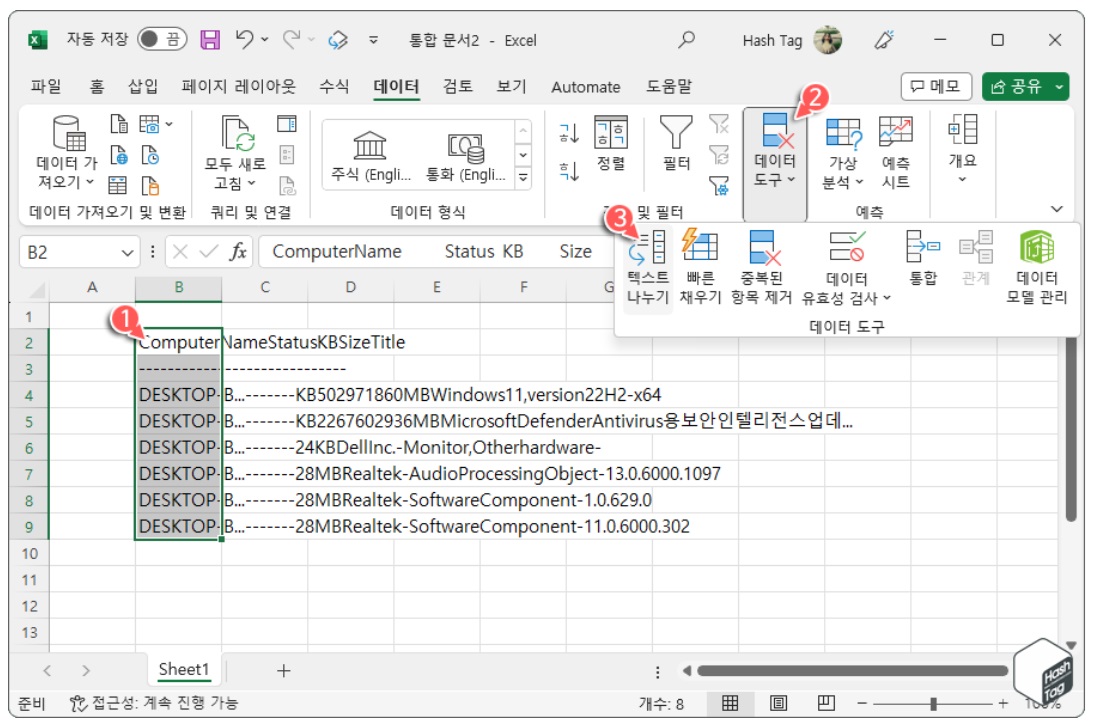Open the search magnifier in title bar

point(687,40)
